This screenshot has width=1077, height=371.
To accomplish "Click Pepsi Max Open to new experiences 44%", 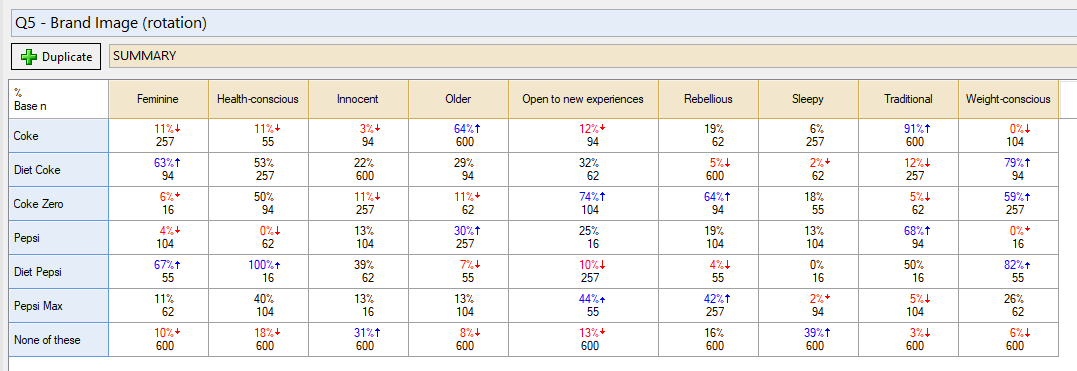I will [x=583, y=306].
